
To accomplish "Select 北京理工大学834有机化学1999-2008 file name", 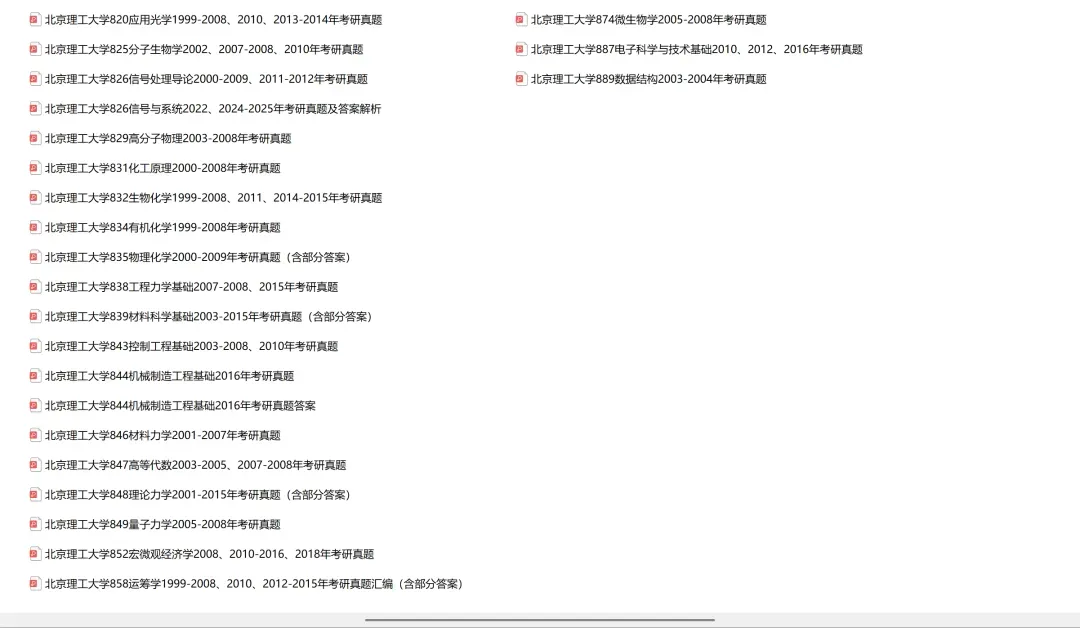I will tap(163, 227).
